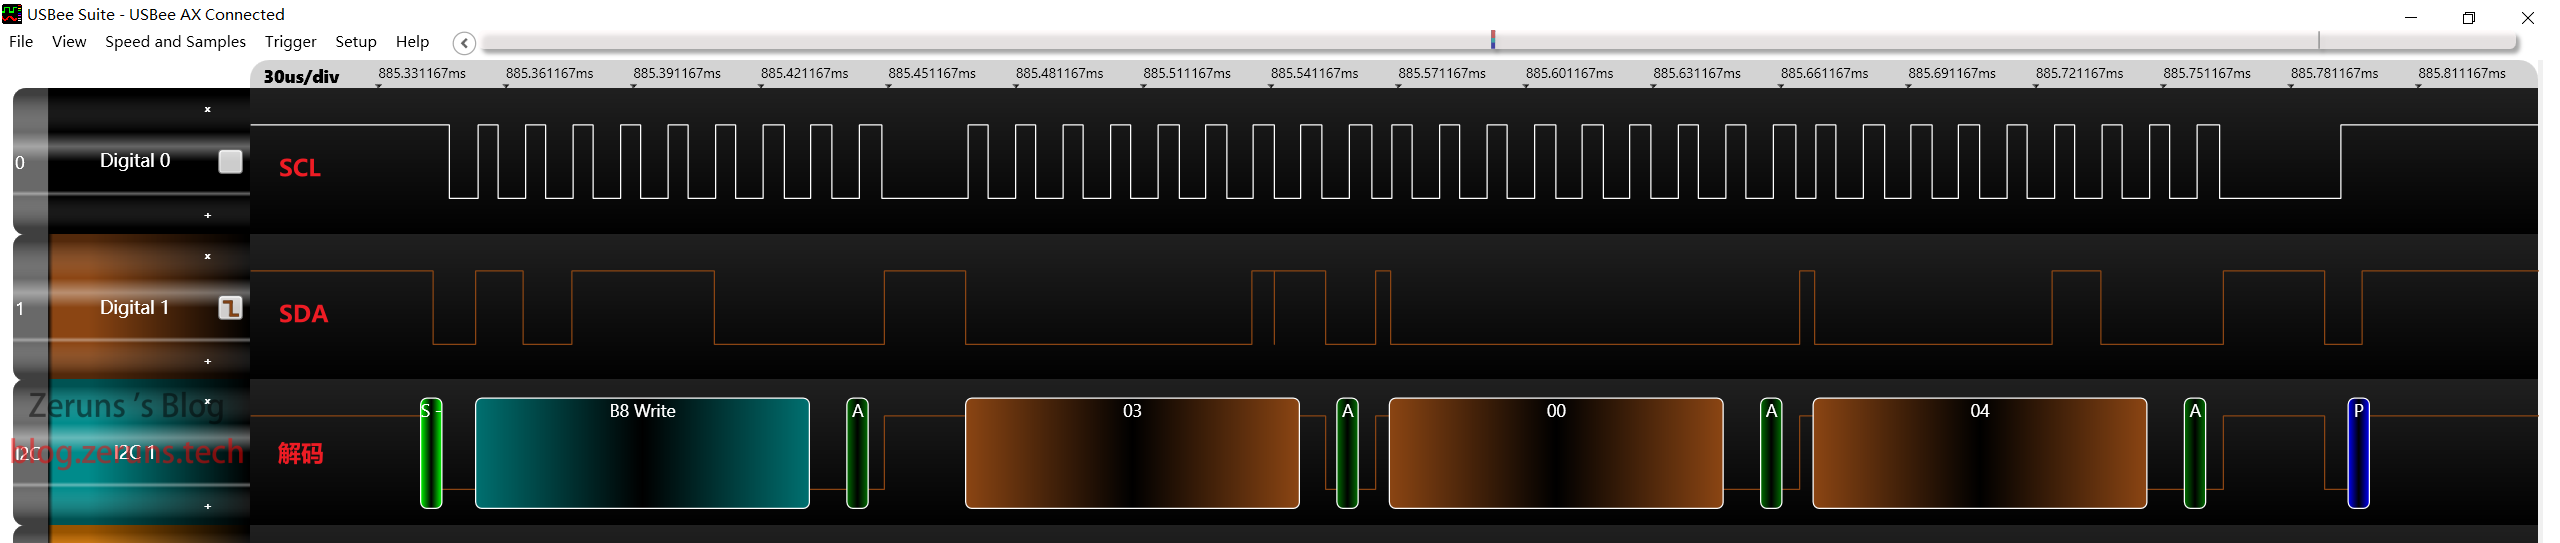2560x543 pixels.
Task: Click the x icon on Digital 0 channel
Action: pos(207,109)
